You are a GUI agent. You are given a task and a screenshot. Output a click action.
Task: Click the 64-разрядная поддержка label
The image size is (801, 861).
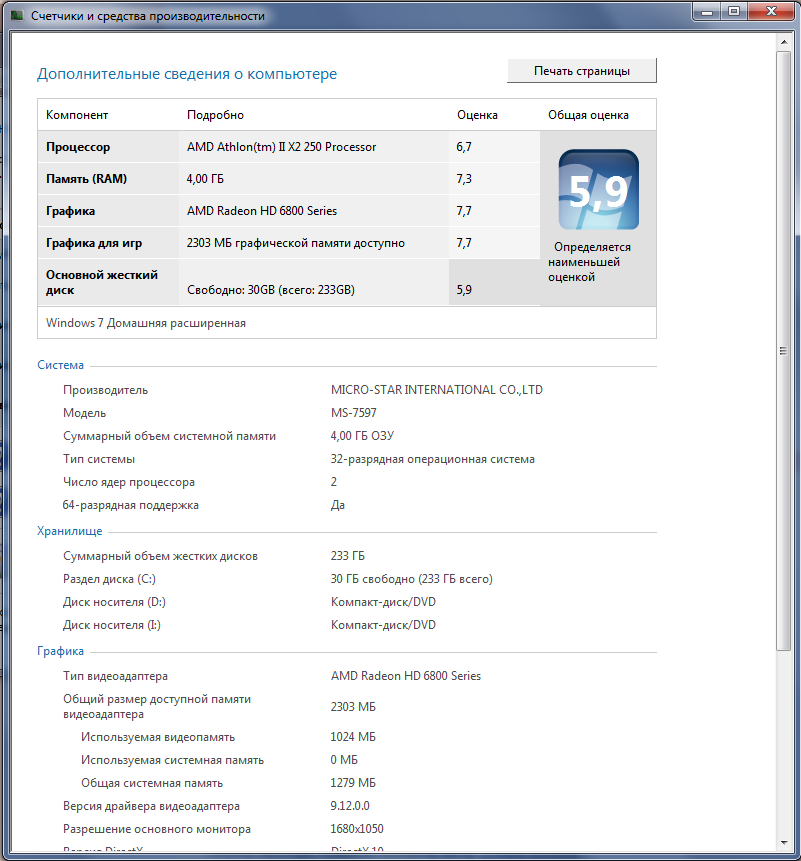(x=131, y=505)
